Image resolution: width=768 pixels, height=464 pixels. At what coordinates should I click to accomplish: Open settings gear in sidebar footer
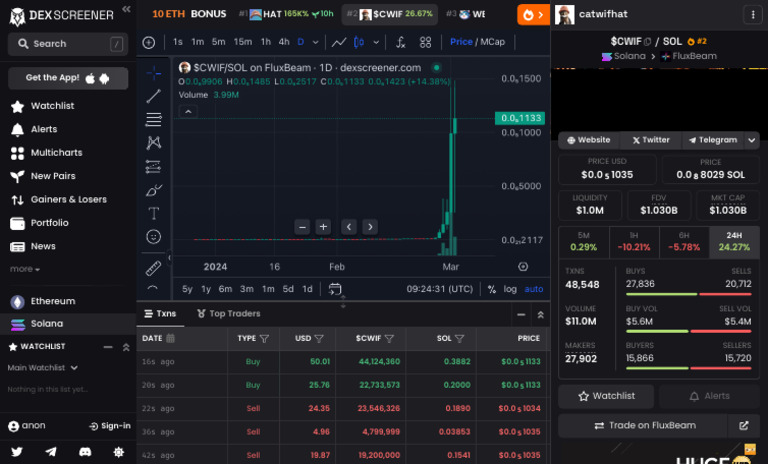pyautogui.click(x=119, y=452)
